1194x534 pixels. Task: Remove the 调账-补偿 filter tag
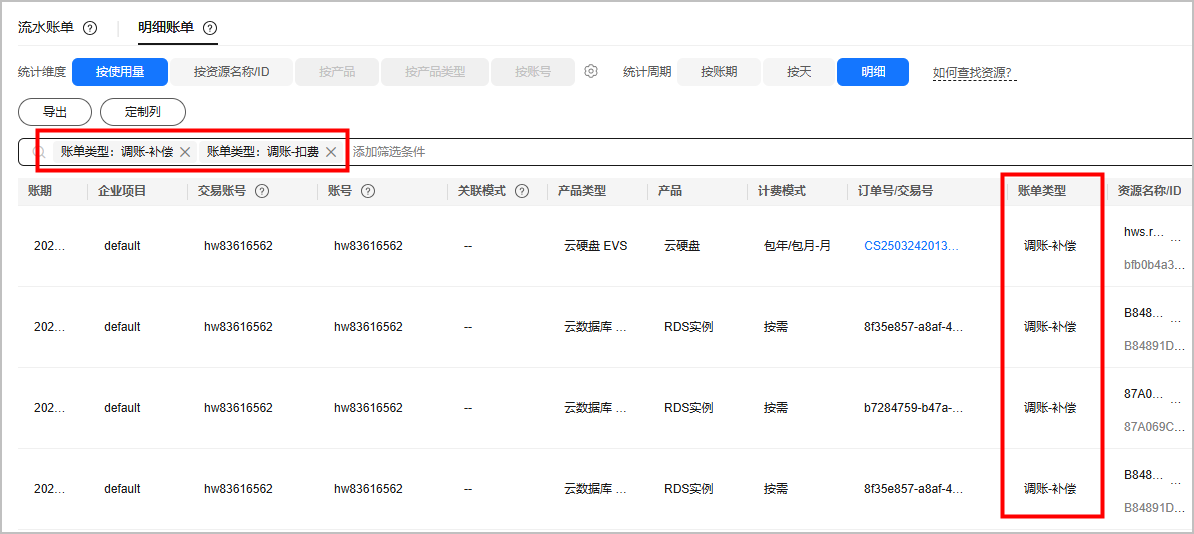click(x=184, y=152)
